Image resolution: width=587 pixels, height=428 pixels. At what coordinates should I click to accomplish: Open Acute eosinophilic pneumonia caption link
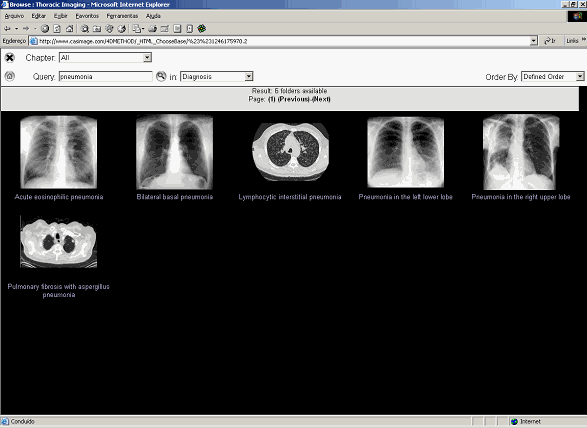coord(59,197)
